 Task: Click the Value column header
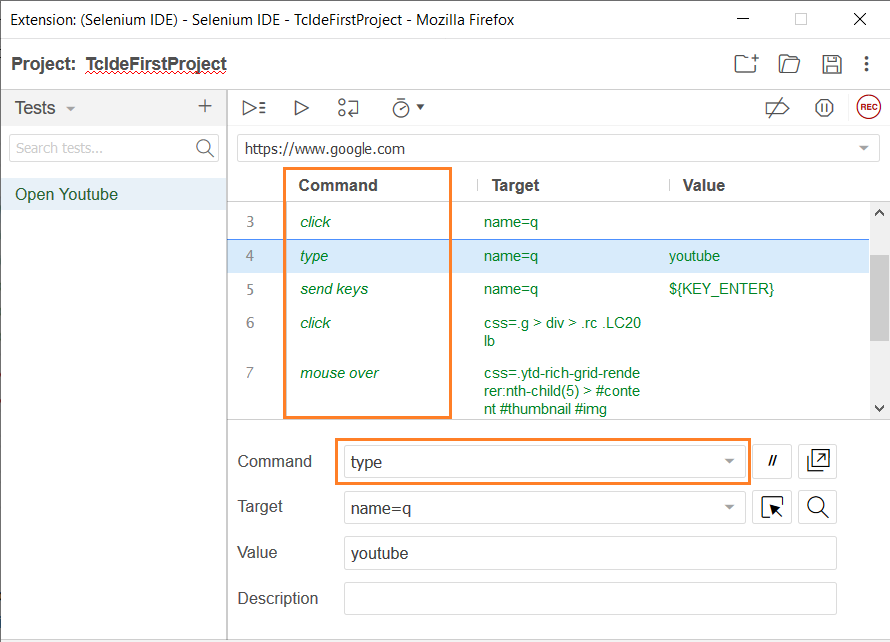[703, 185]
